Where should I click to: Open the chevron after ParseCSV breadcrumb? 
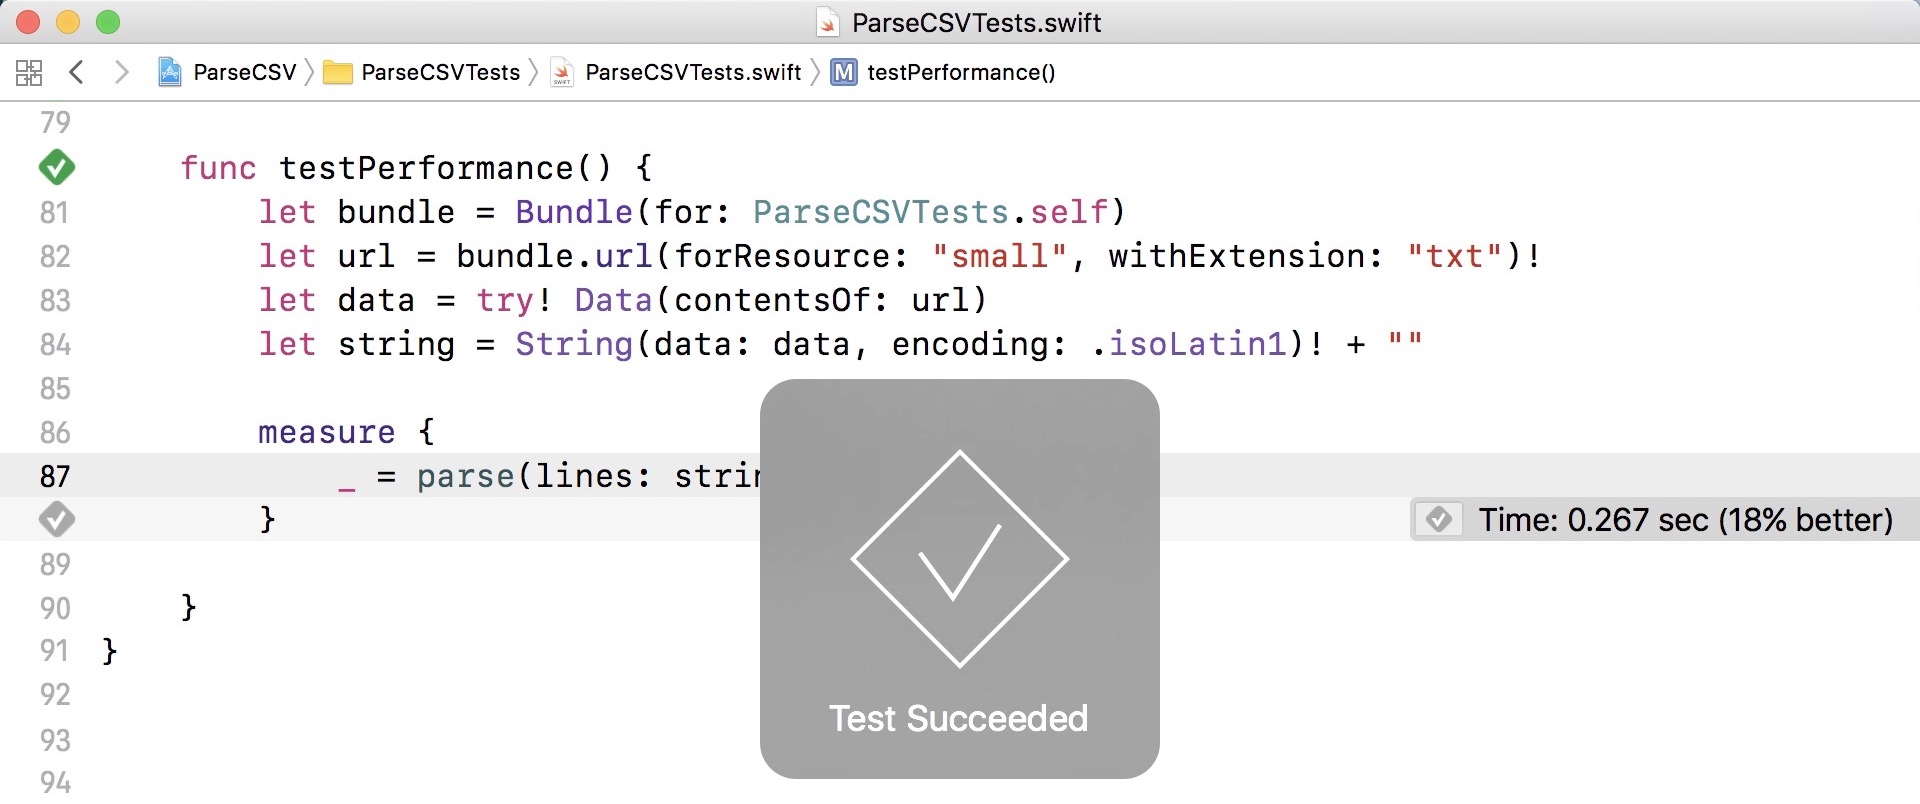click(x=310, y=72)
